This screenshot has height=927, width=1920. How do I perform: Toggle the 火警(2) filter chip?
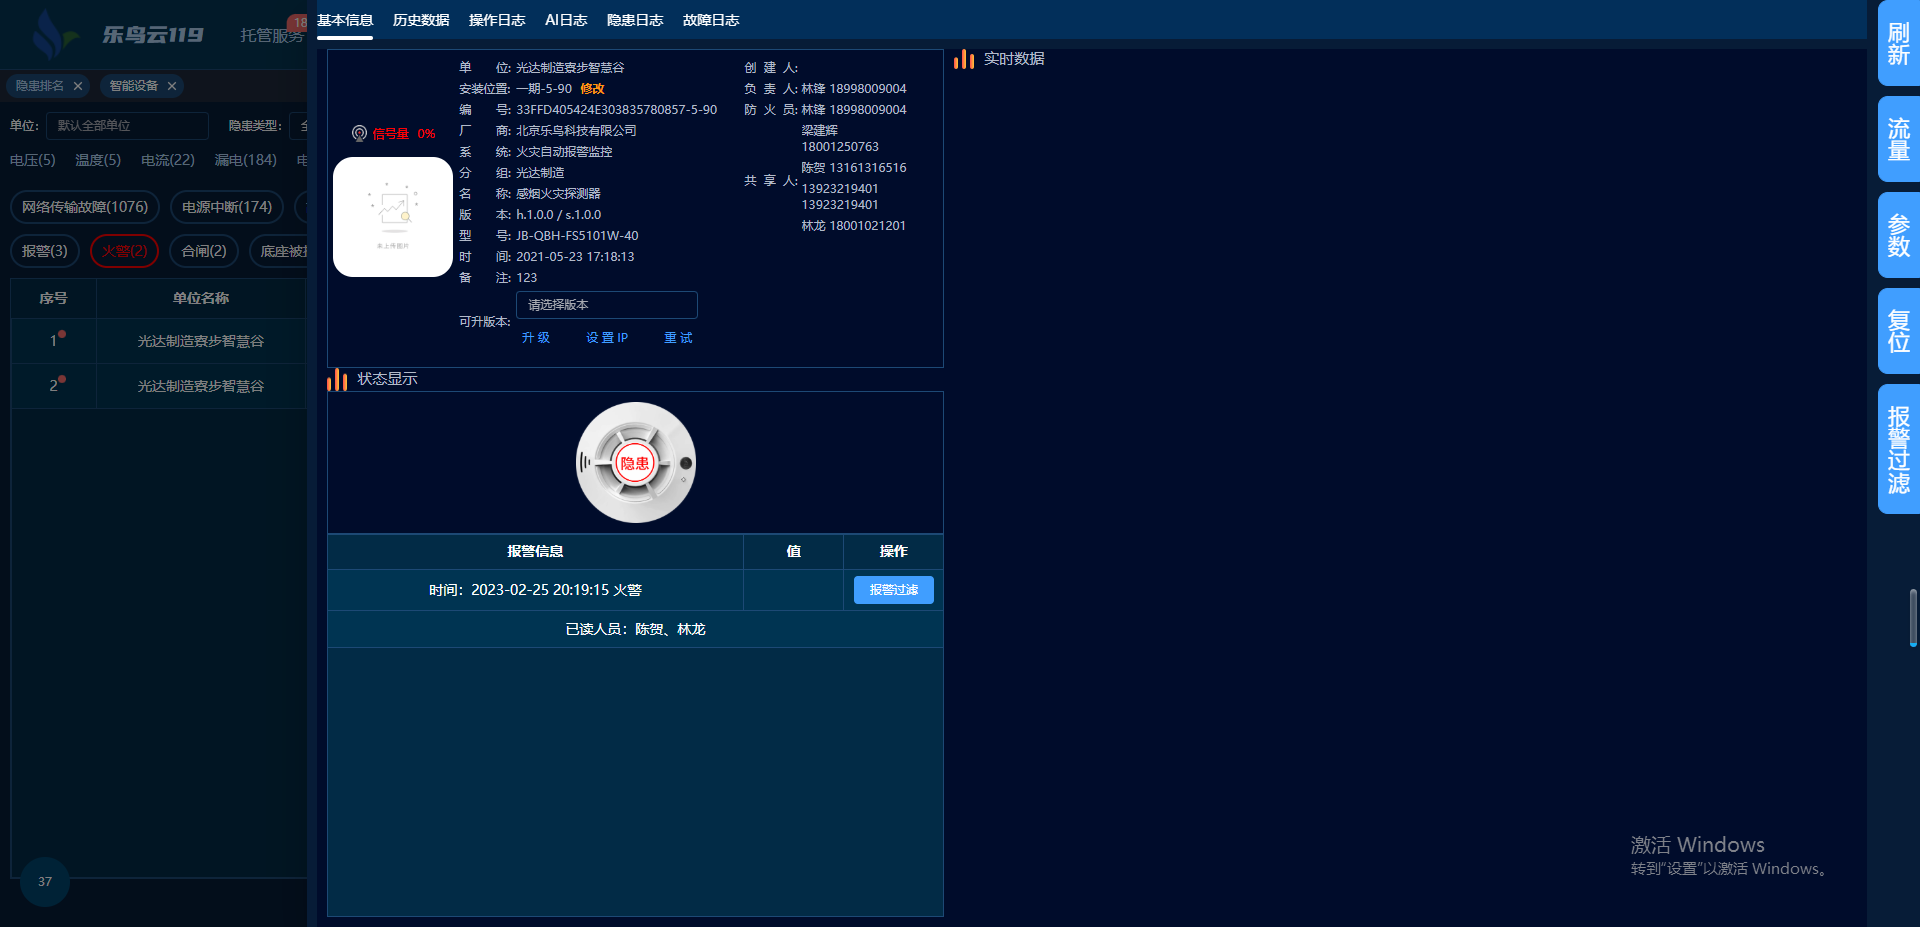(124, 251)
